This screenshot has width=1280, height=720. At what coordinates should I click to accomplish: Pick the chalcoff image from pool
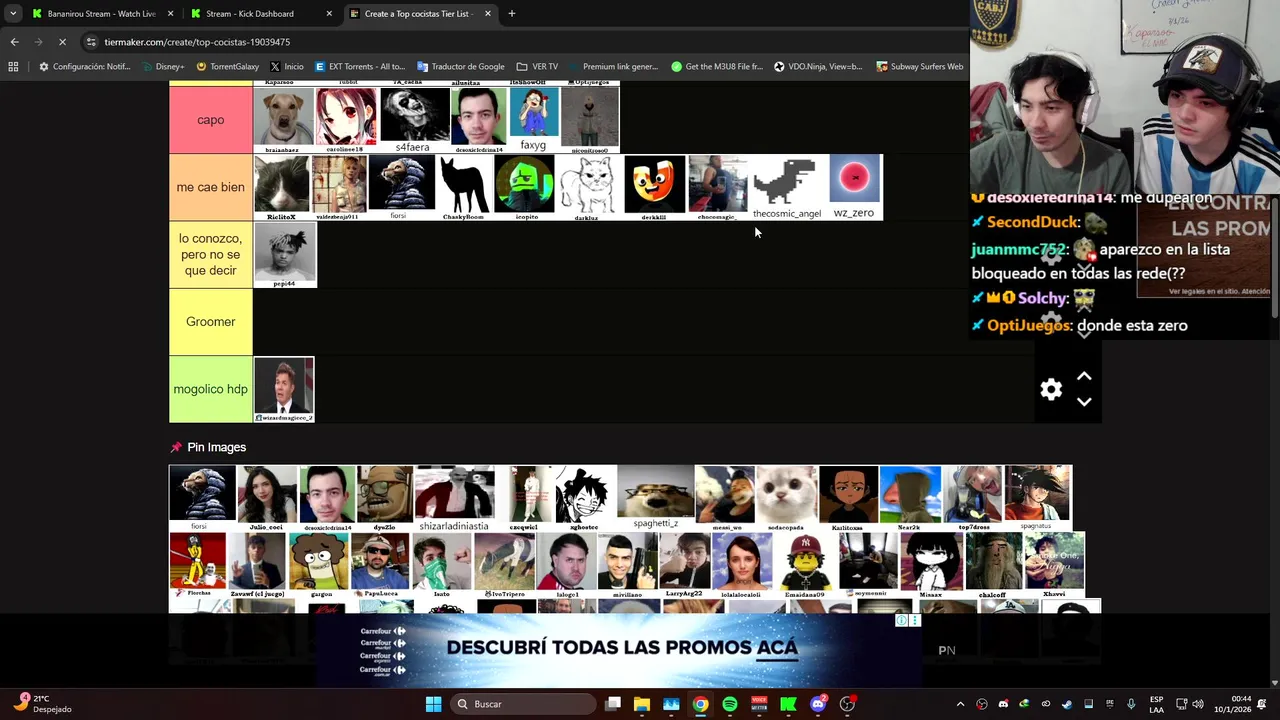tap(993, 565)
